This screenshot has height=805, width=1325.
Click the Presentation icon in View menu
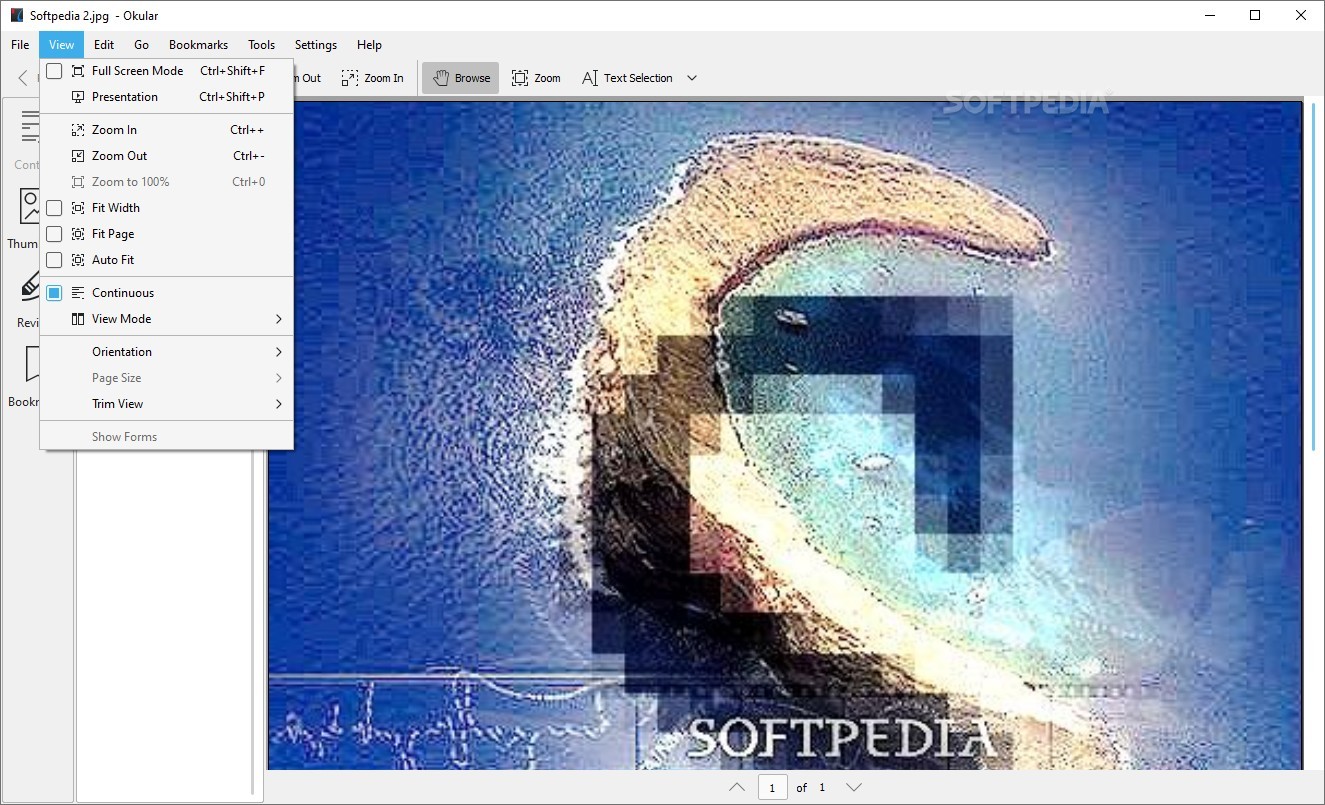pyautogui.click(x=78, y=97)
